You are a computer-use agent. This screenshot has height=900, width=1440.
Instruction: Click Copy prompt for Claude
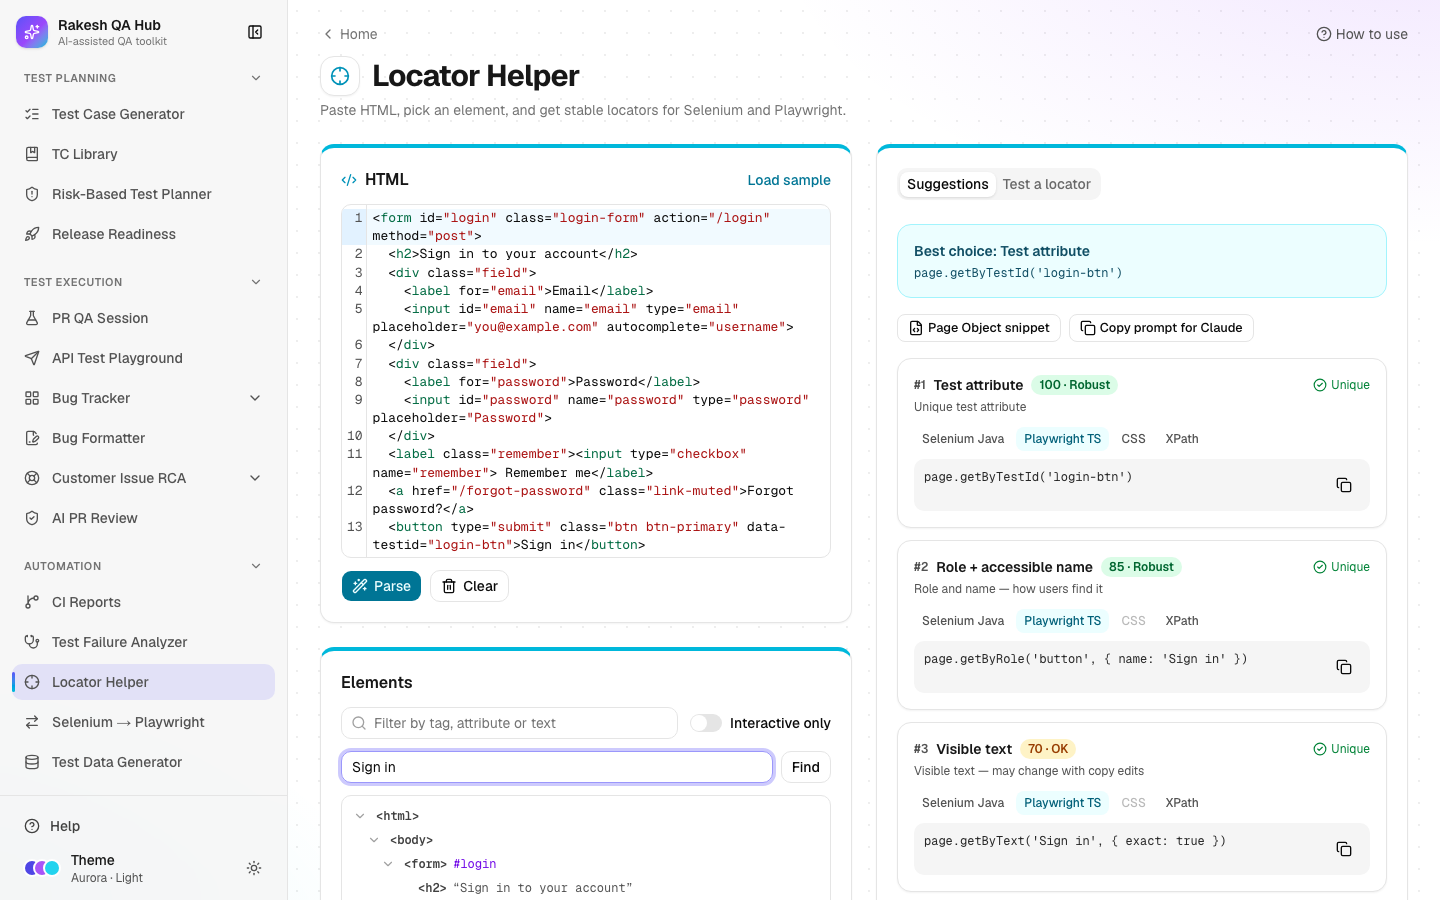[1161, 328]
